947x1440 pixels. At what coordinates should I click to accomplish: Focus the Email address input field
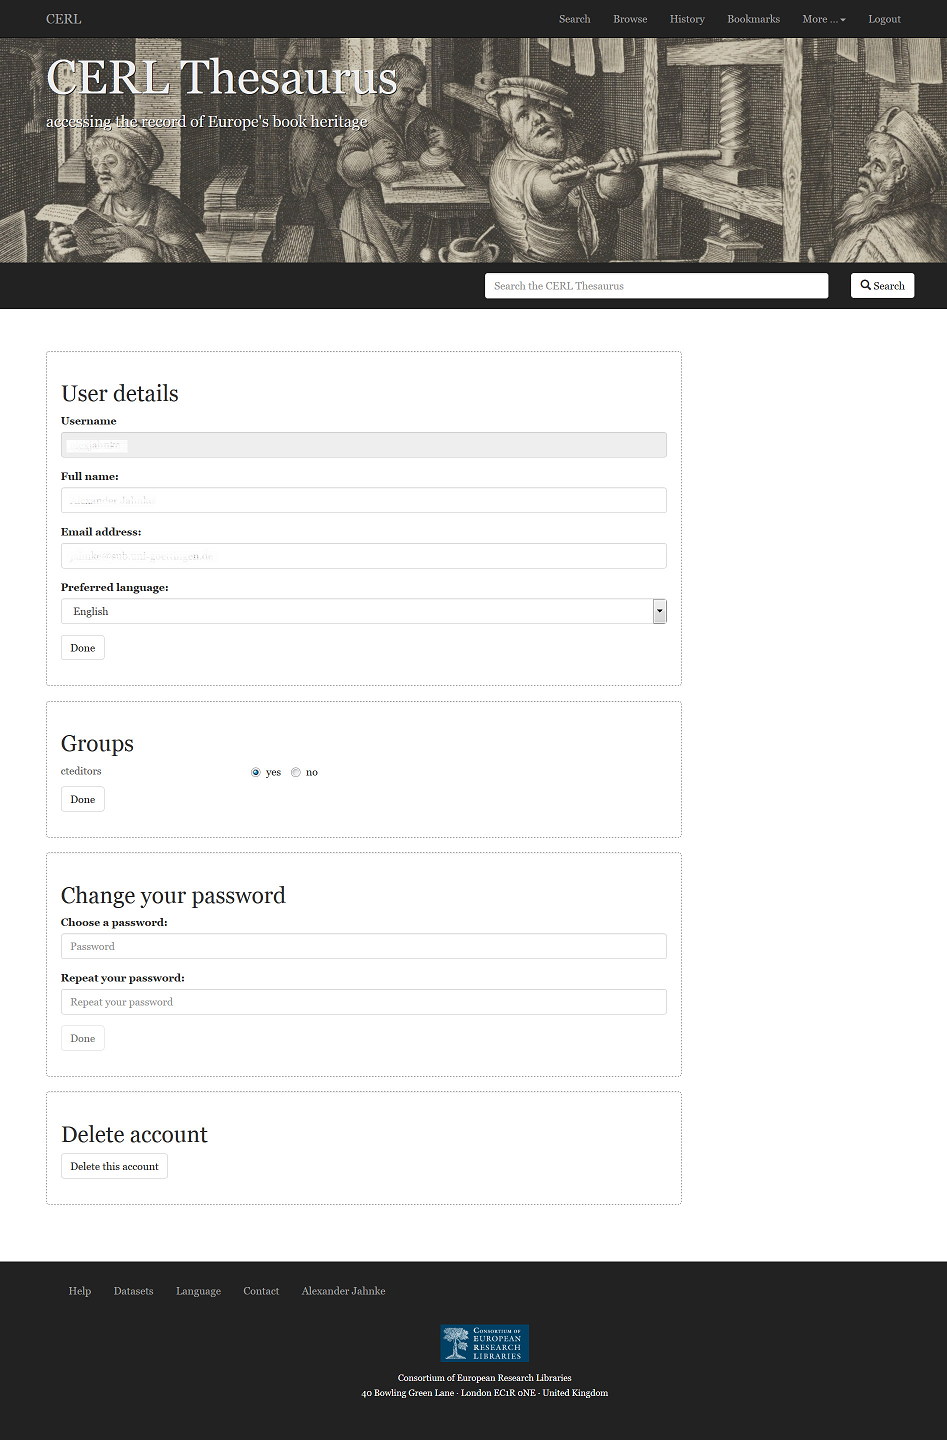pos(363,556)
